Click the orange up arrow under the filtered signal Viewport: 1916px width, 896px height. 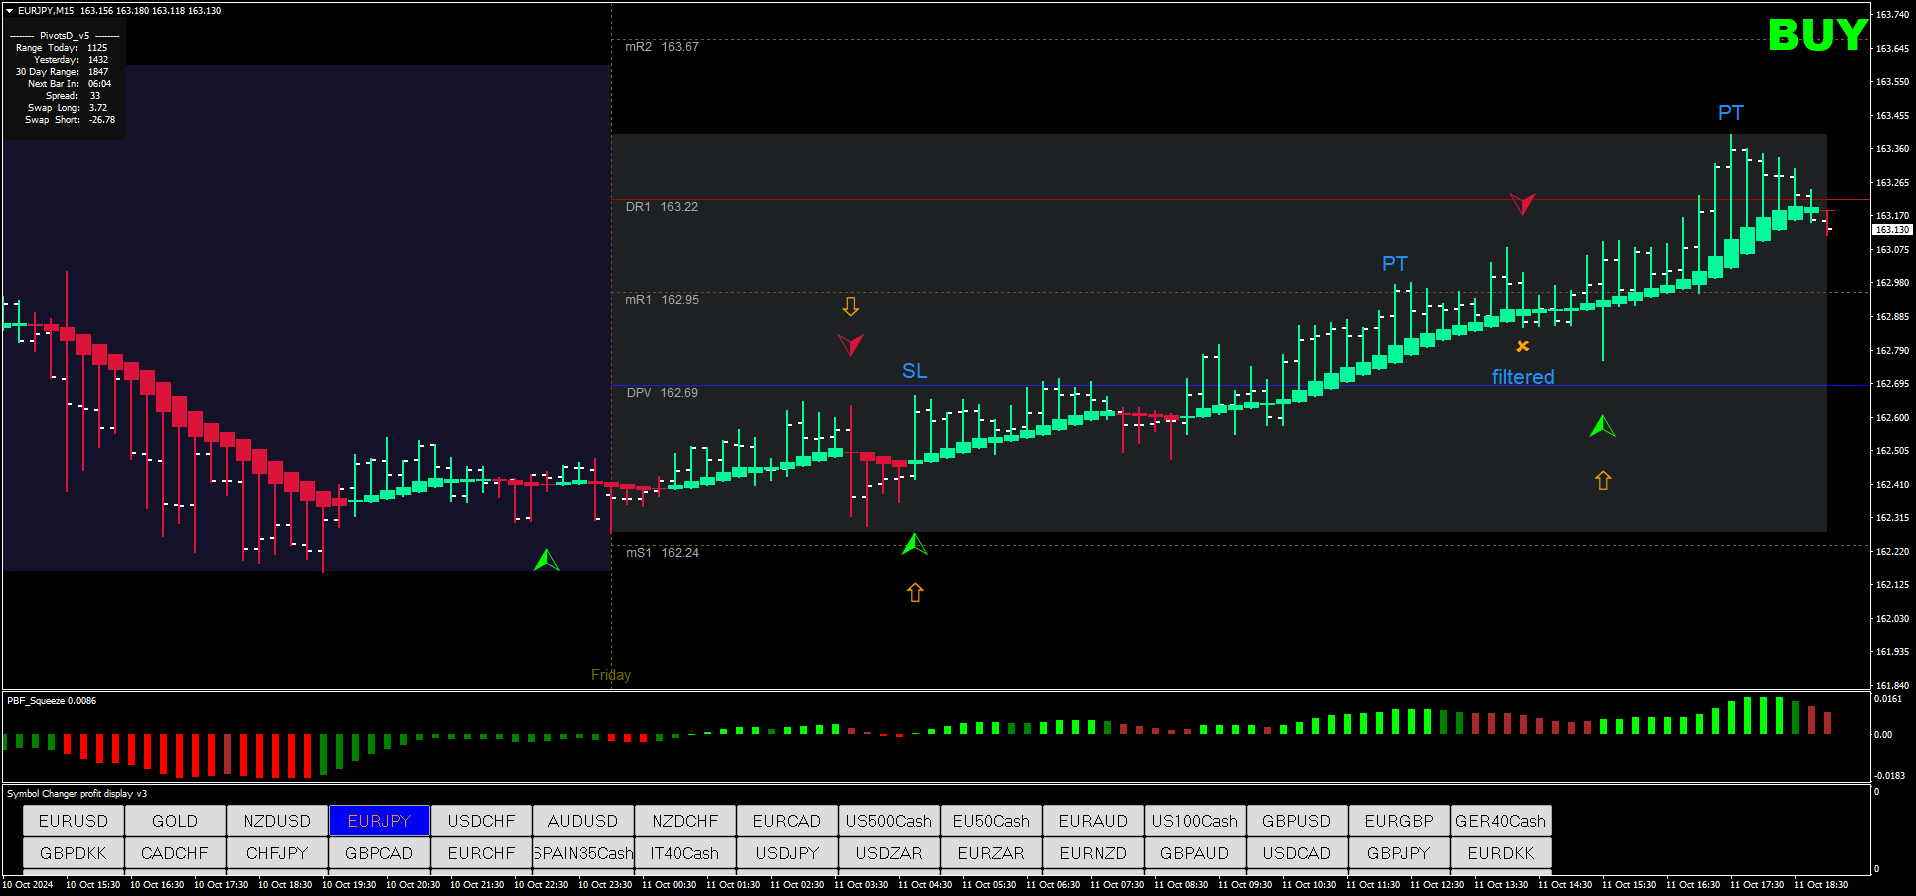pyautogui.click(x=1603, y=481)
